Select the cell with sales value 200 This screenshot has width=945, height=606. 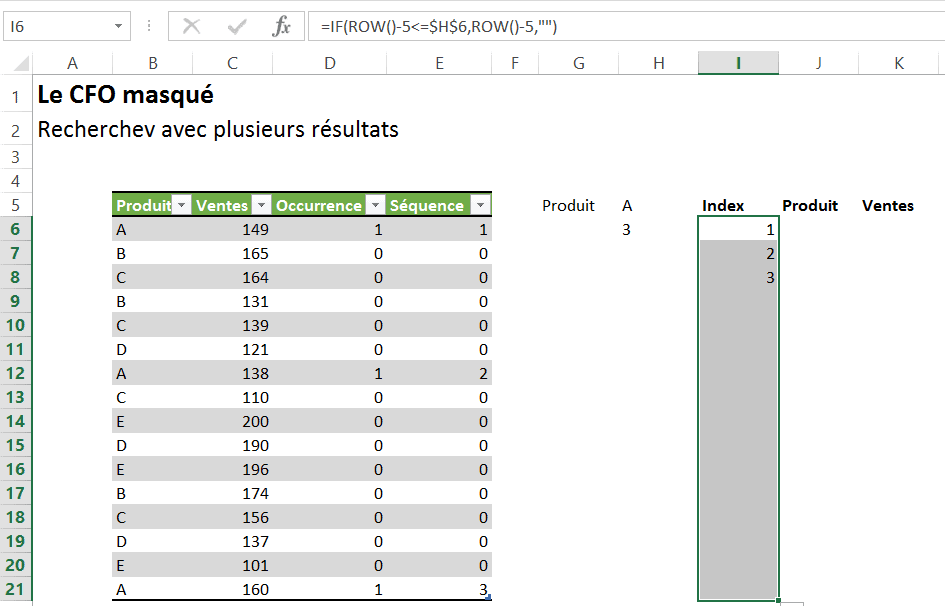point(232,421)
